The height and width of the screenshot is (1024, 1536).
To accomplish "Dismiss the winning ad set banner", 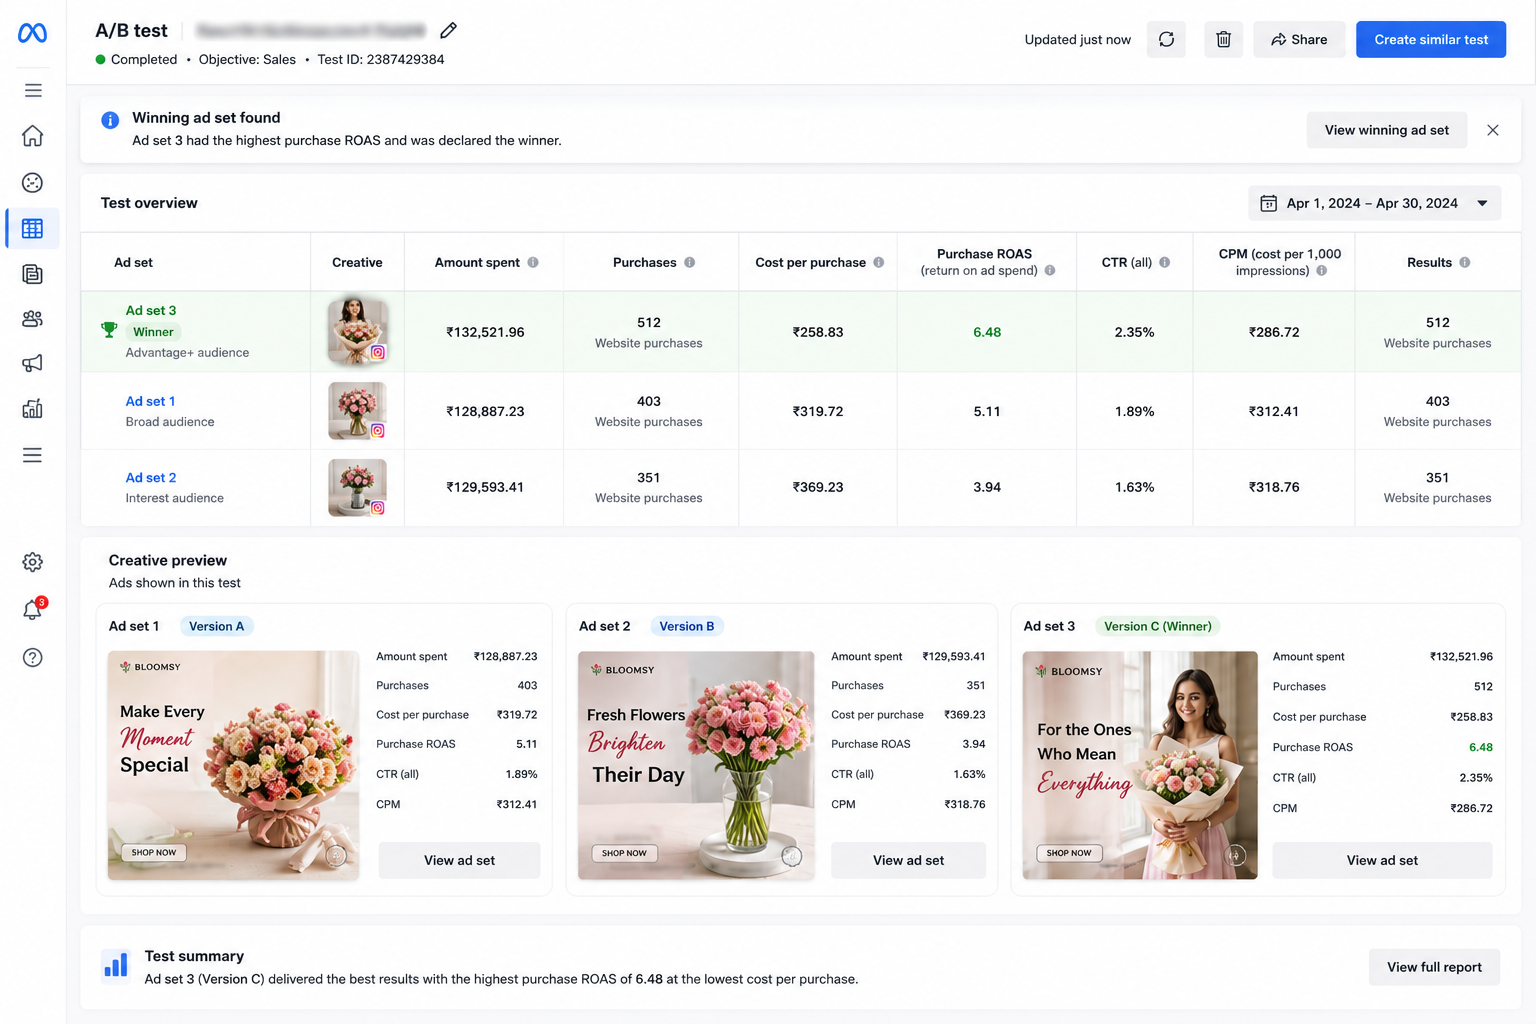I will (1493, 130).
